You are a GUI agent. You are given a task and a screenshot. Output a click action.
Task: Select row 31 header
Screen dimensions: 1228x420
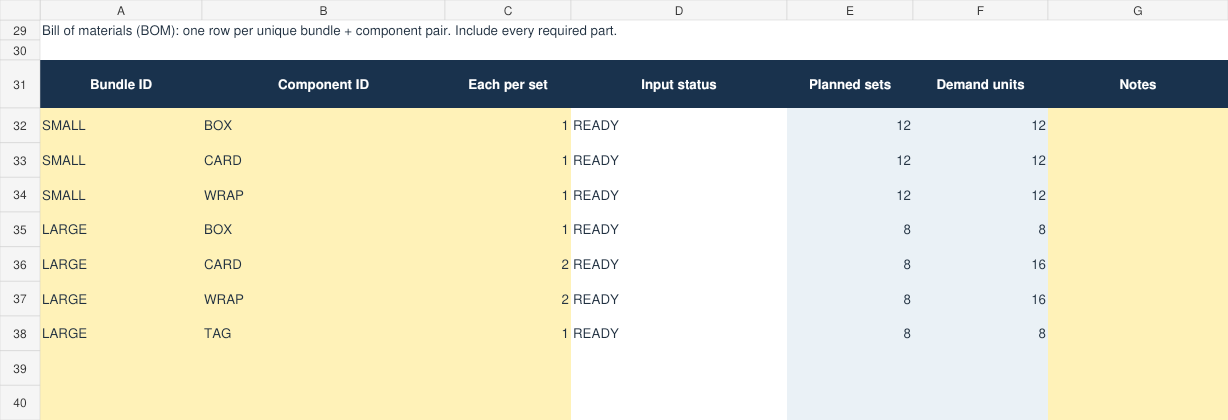click(20, 84)
